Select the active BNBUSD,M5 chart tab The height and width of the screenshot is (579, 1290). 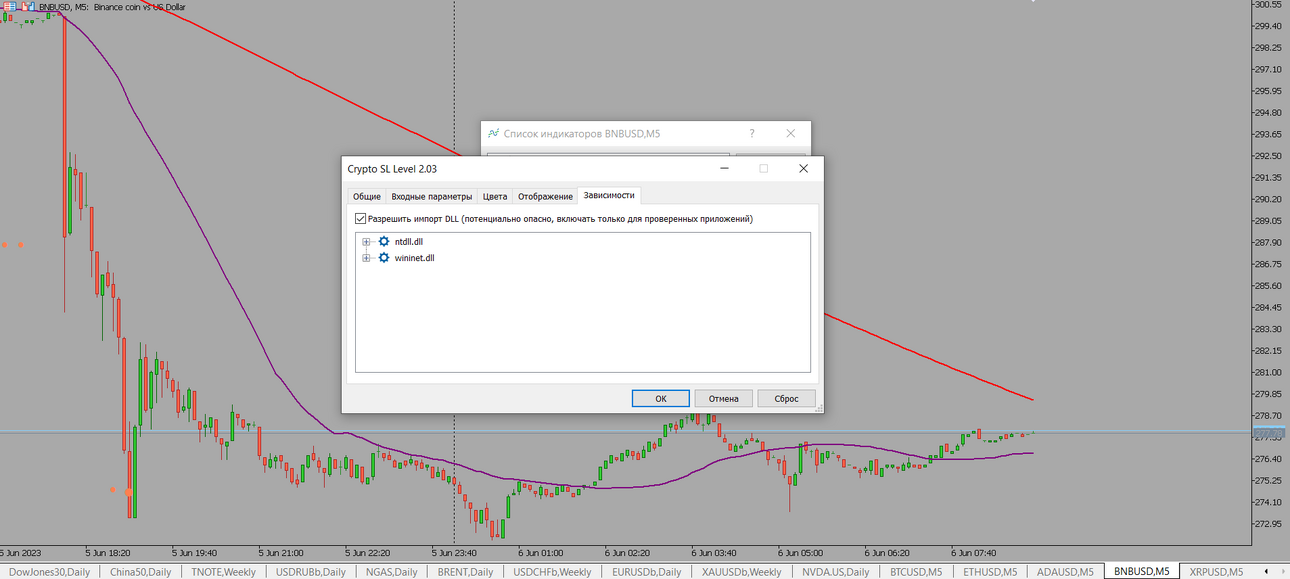[1141, 572]
